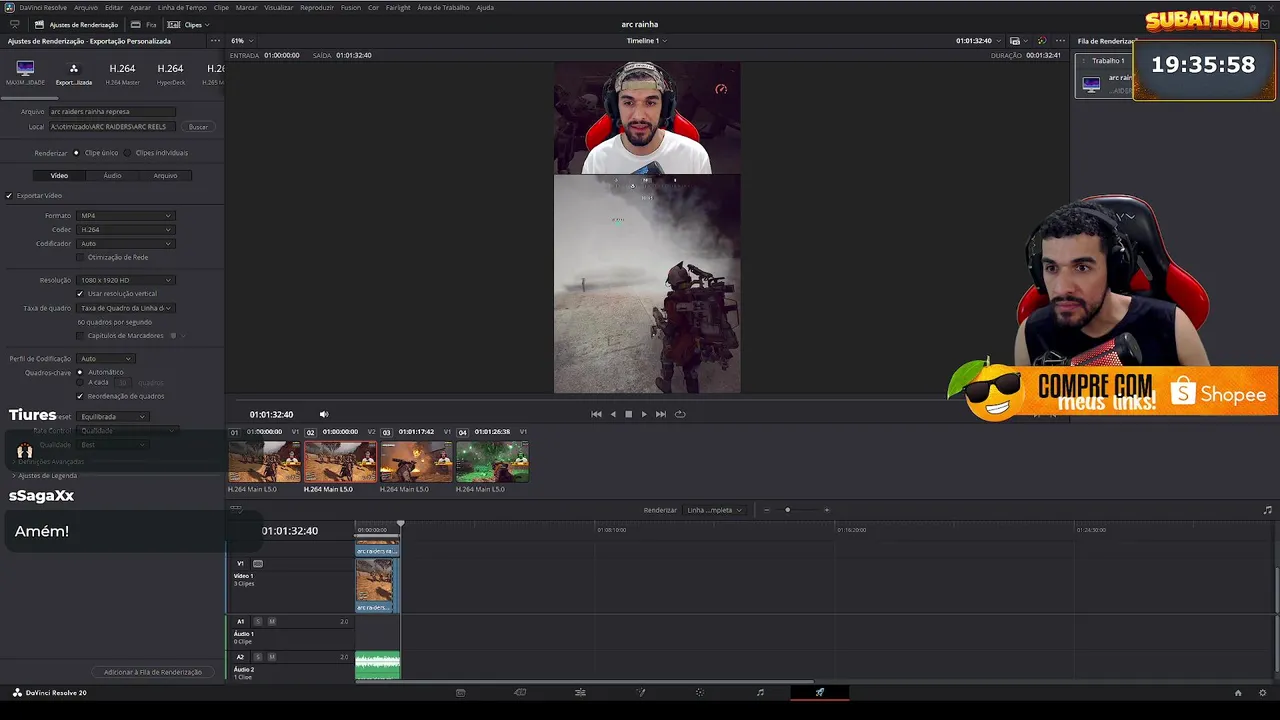Stop playback in the viewer

tap(628, 414)
